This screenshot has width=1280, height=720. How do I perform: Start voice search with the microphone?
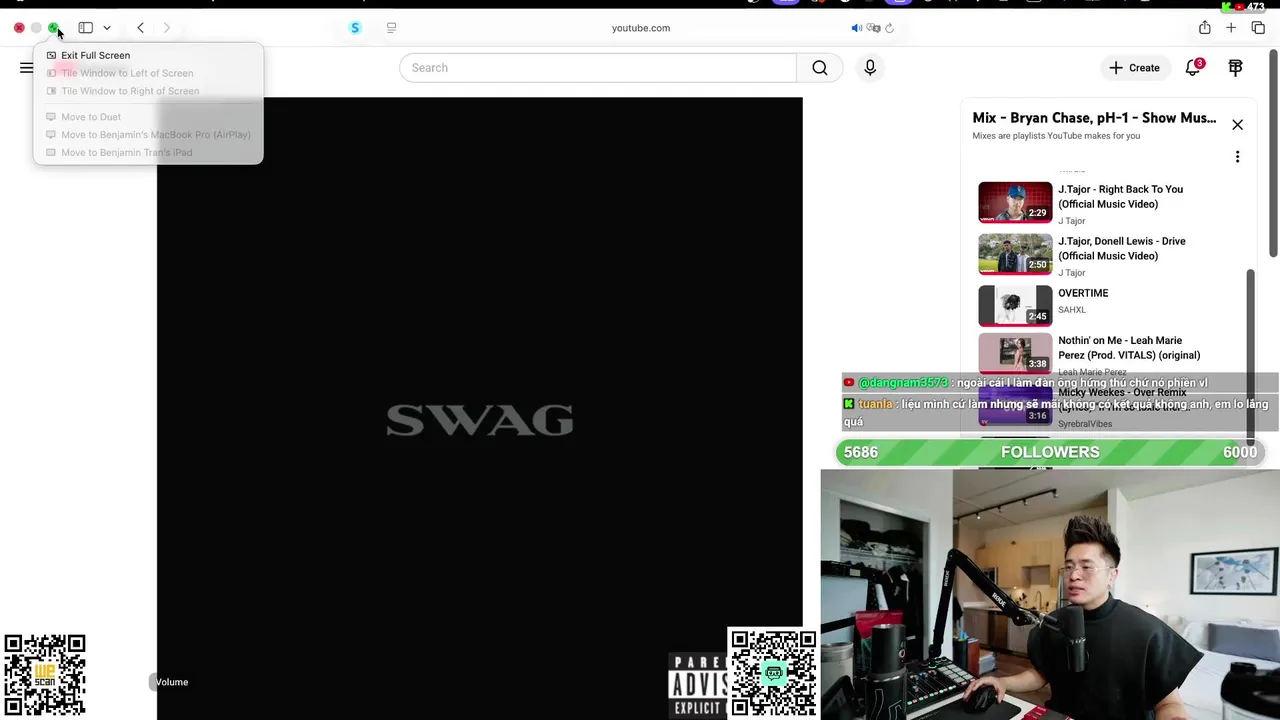point(870,68)
